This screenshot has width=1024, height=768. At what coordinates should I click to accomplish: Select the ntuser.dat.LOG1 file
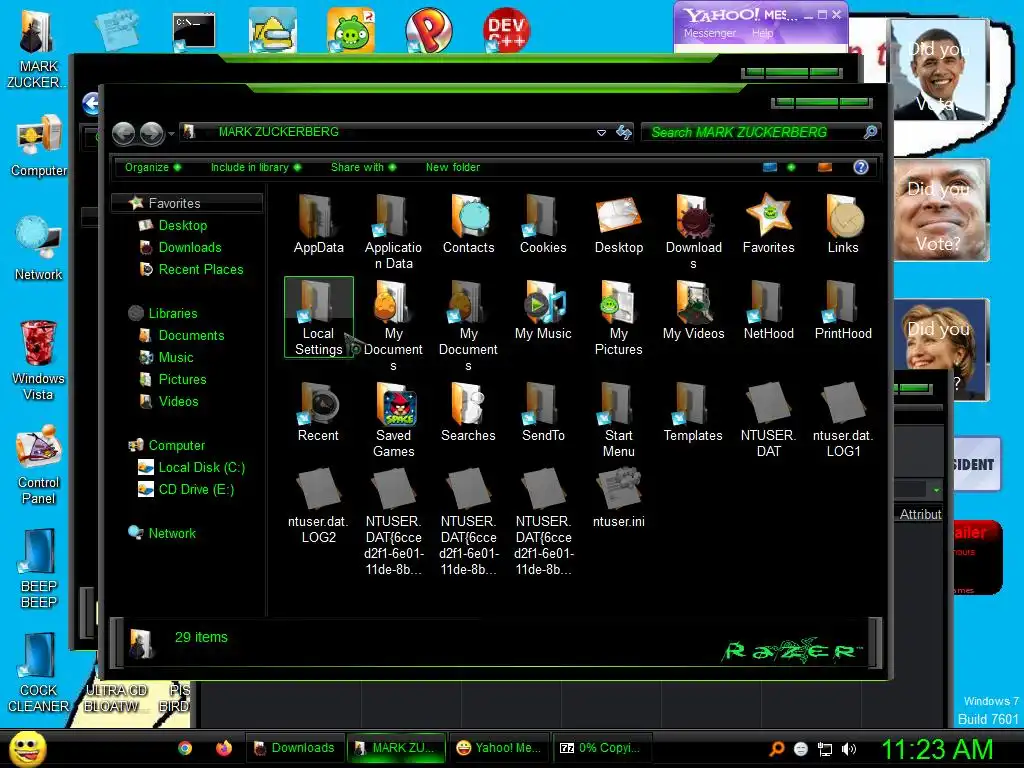(843, 420)
